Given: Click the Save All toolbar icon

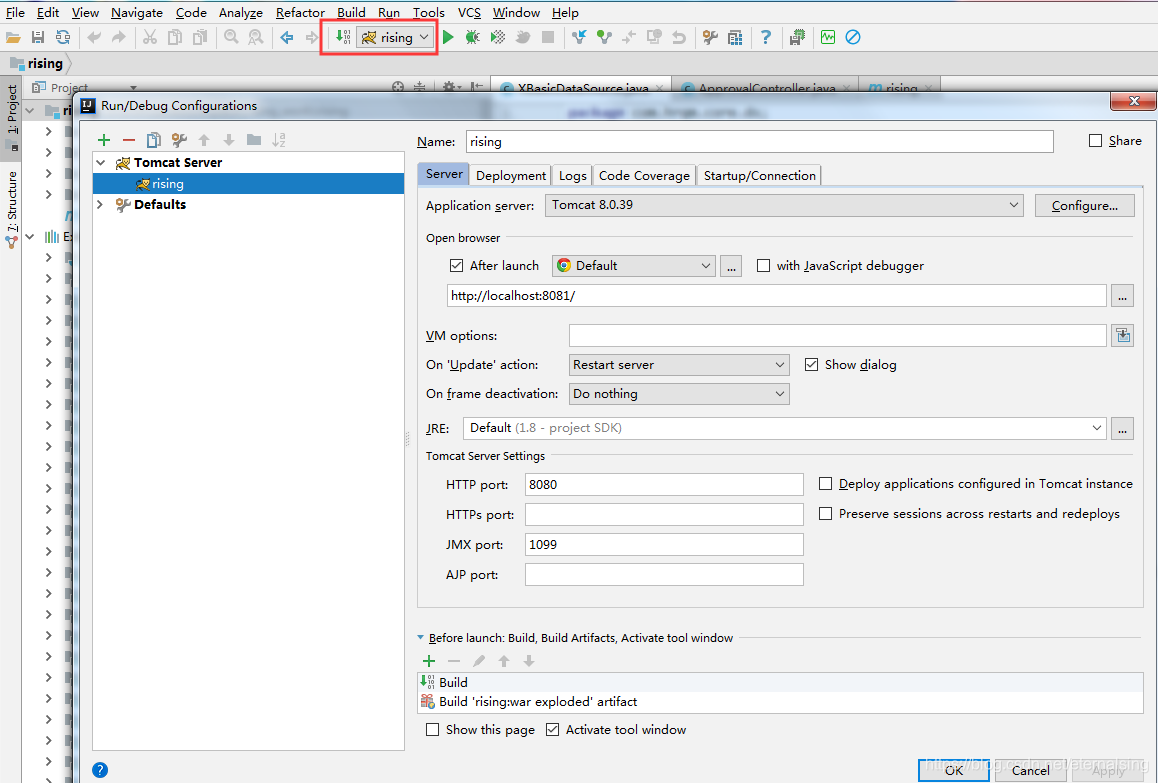Looking at the screenshot, I should (38, 37).
